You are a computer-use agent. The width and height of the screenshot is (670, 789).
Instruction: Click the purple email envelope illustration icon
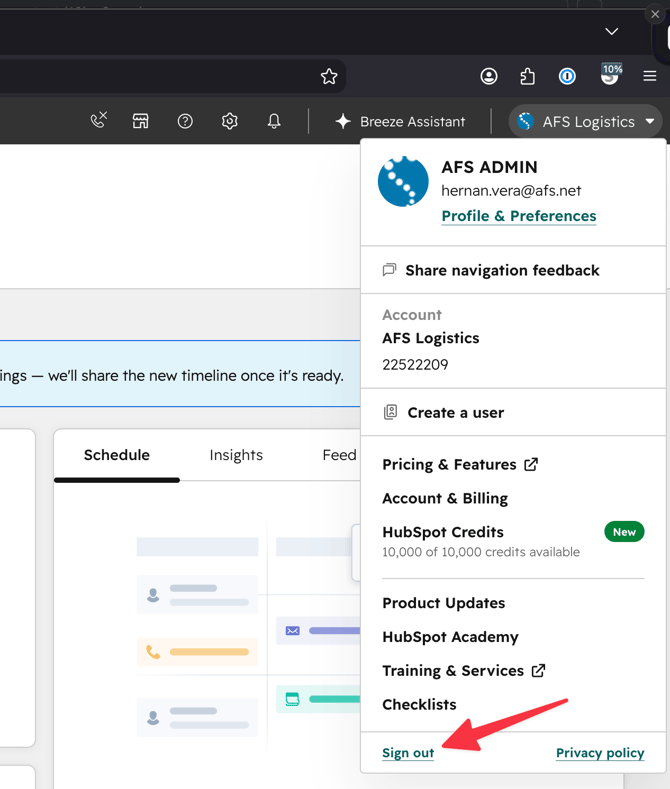click(x=293, y=630)
